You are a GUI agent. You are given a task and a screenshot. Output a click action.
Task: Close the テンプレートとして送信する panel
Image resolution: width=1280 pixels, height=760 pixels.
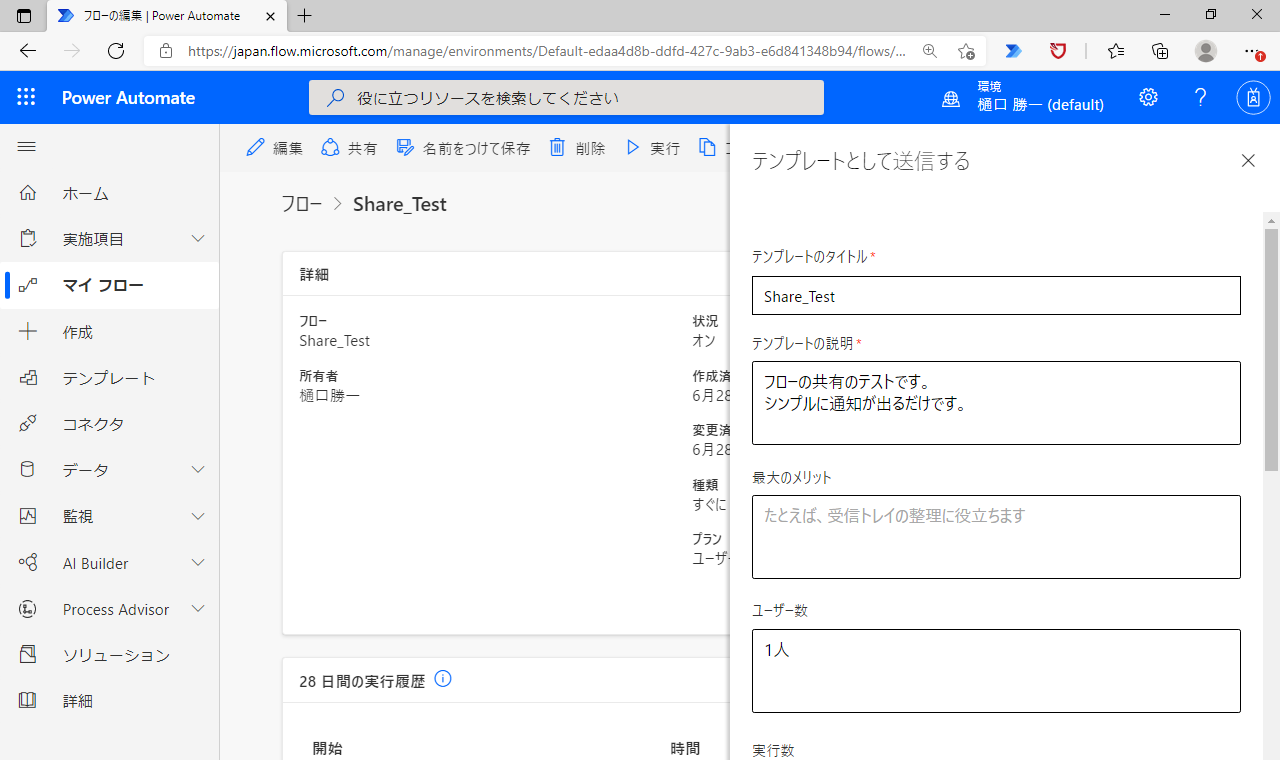(1248, 160)
